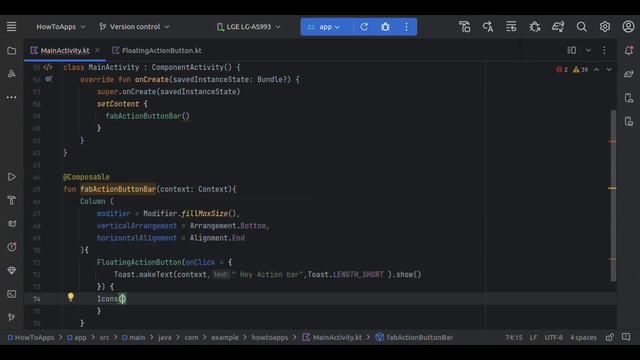Click HowToApps breadcrumb in navigation bar
Viewport: 640px width, 360px height.
[31, 338]
